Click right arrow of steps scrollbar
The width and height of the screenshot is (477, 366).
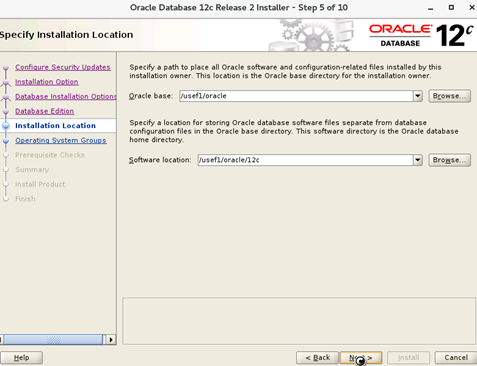pyautogui.click(x=111, y=340)
